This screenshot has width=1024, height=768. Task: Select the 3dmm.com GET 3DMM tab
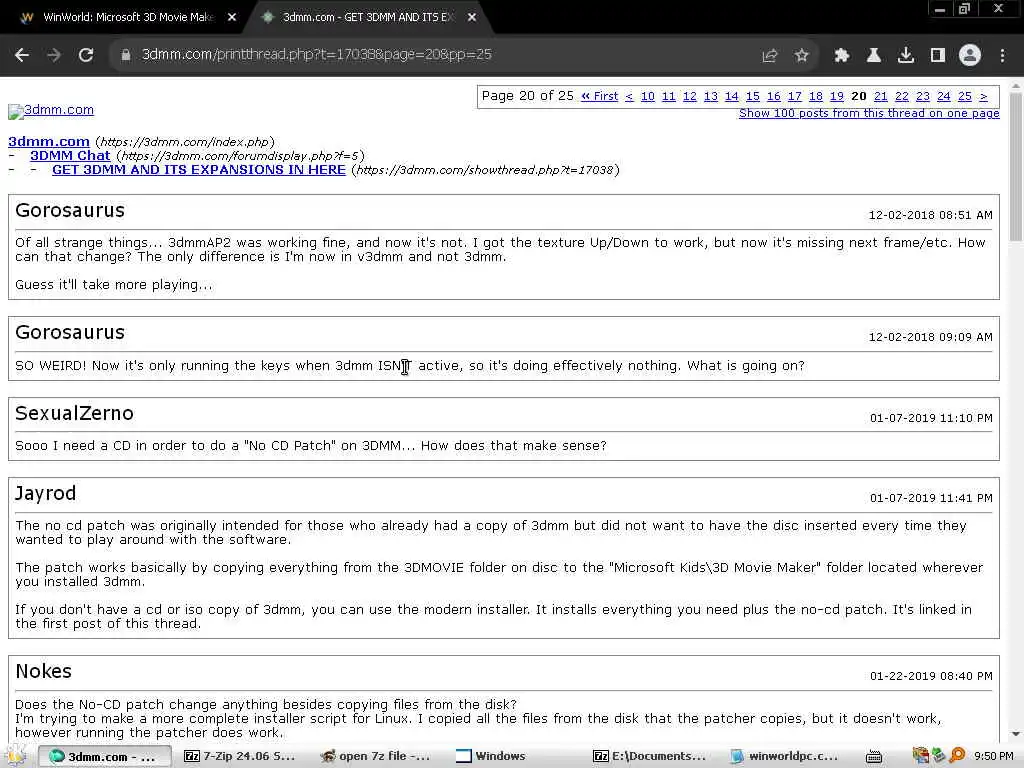click(367, 18)
